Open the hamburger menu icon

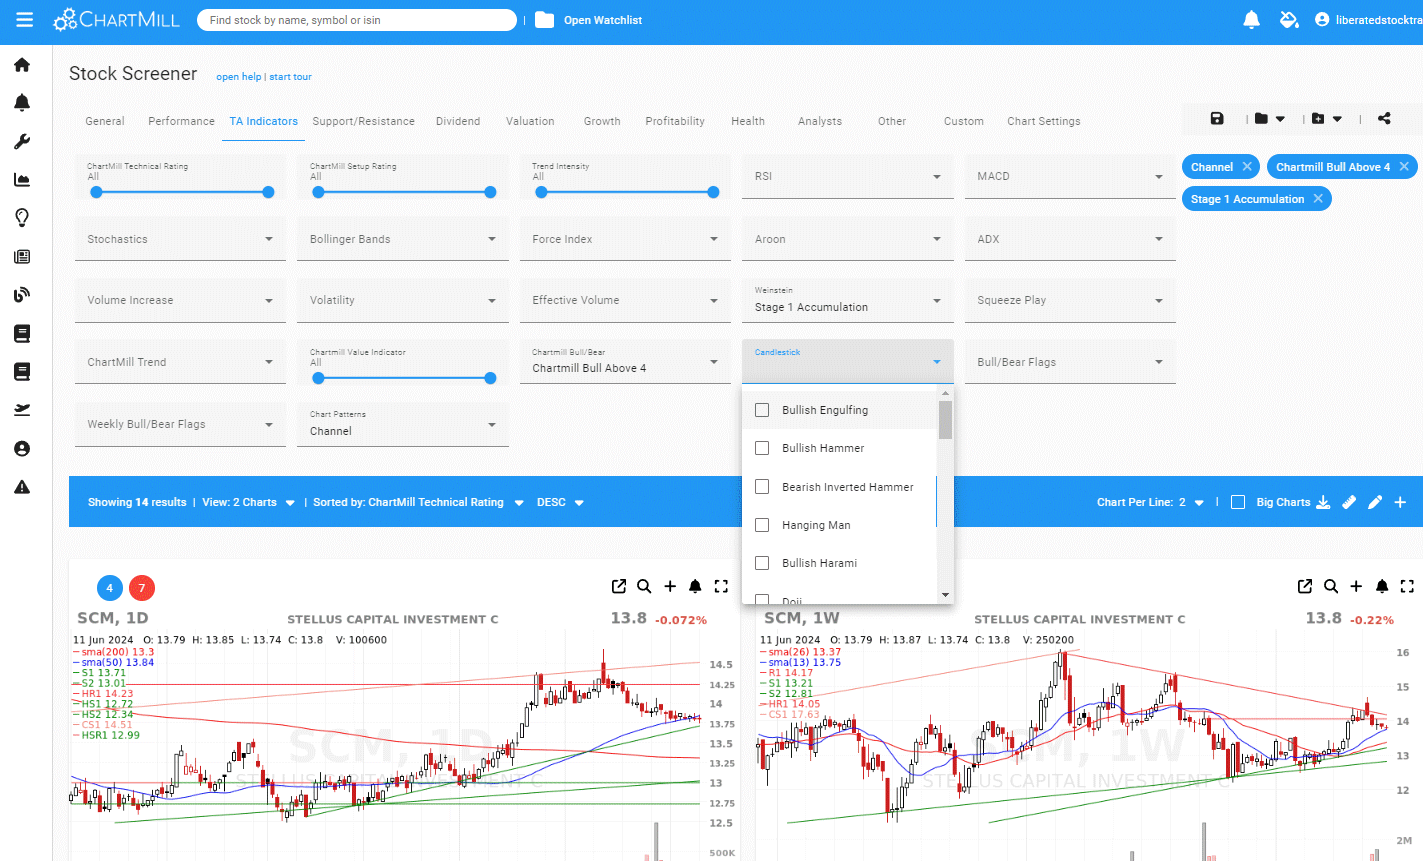pyautogui.click(x=25, y=20)
